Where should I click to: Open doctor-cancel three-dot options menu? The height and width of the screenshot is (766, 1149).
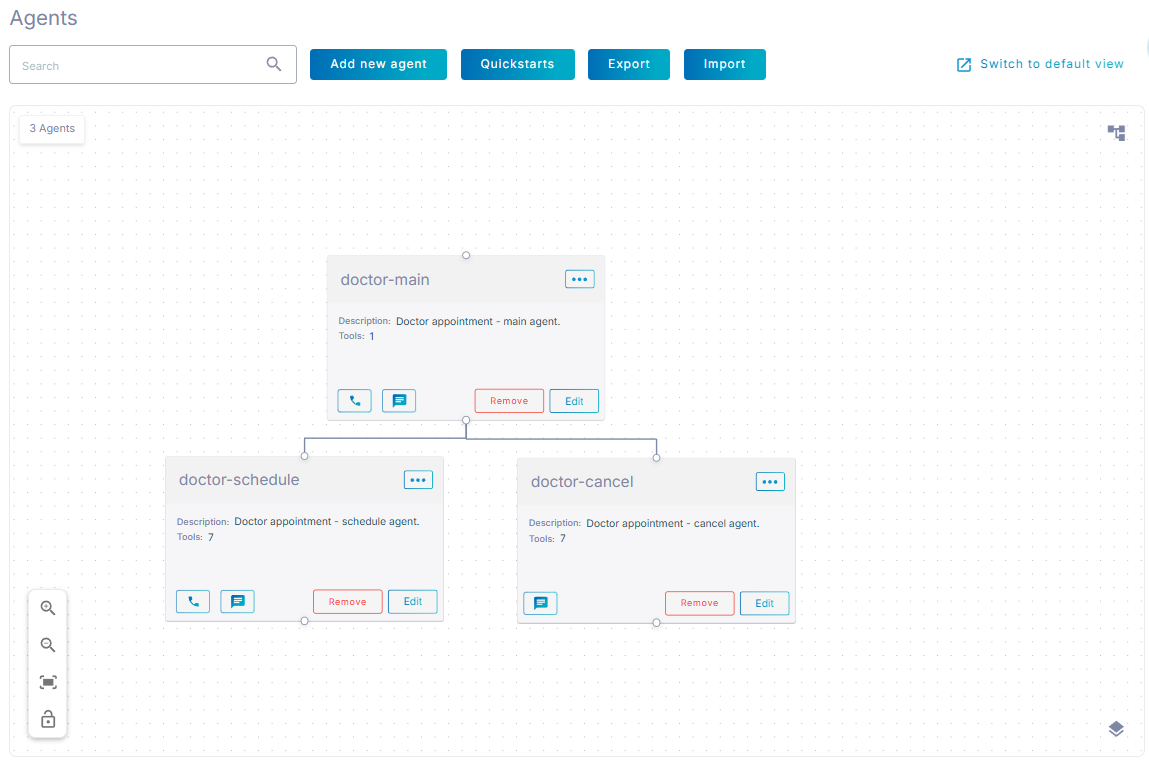769,482
